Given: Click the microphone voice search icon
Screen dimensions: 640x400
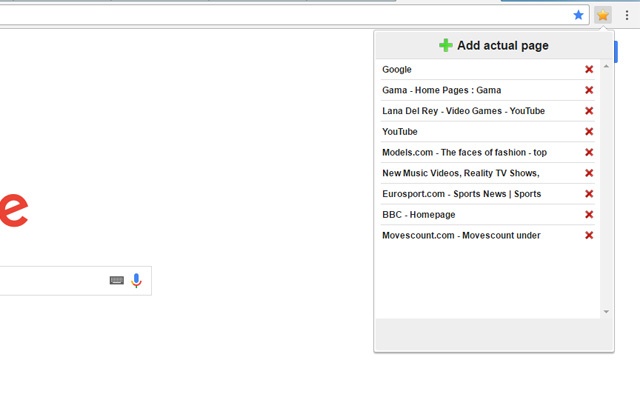Looking at the screenshot, I should coord(136,280).
